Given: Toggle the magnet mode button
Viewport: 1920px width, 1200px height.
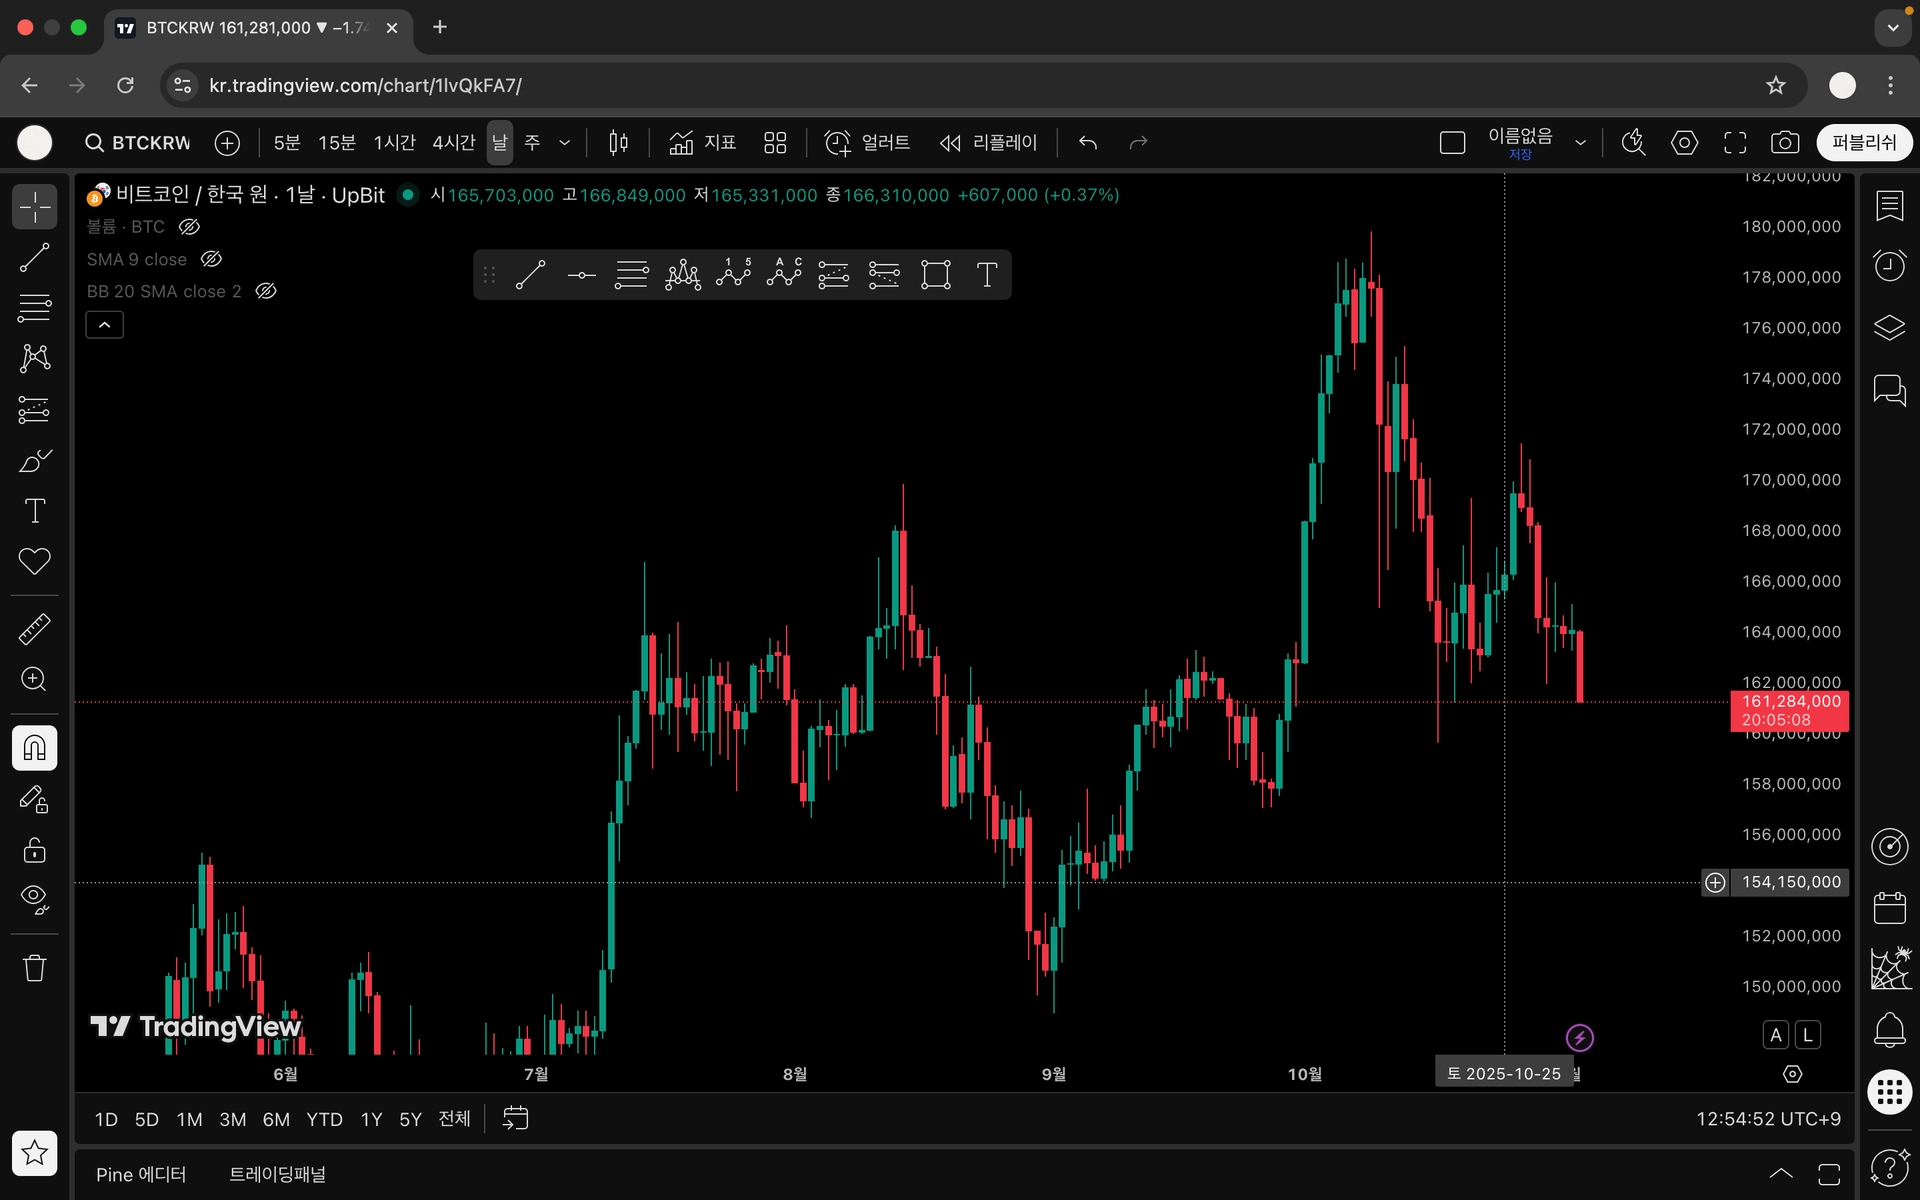Looking at the screenshot, I should pos(34,748).
